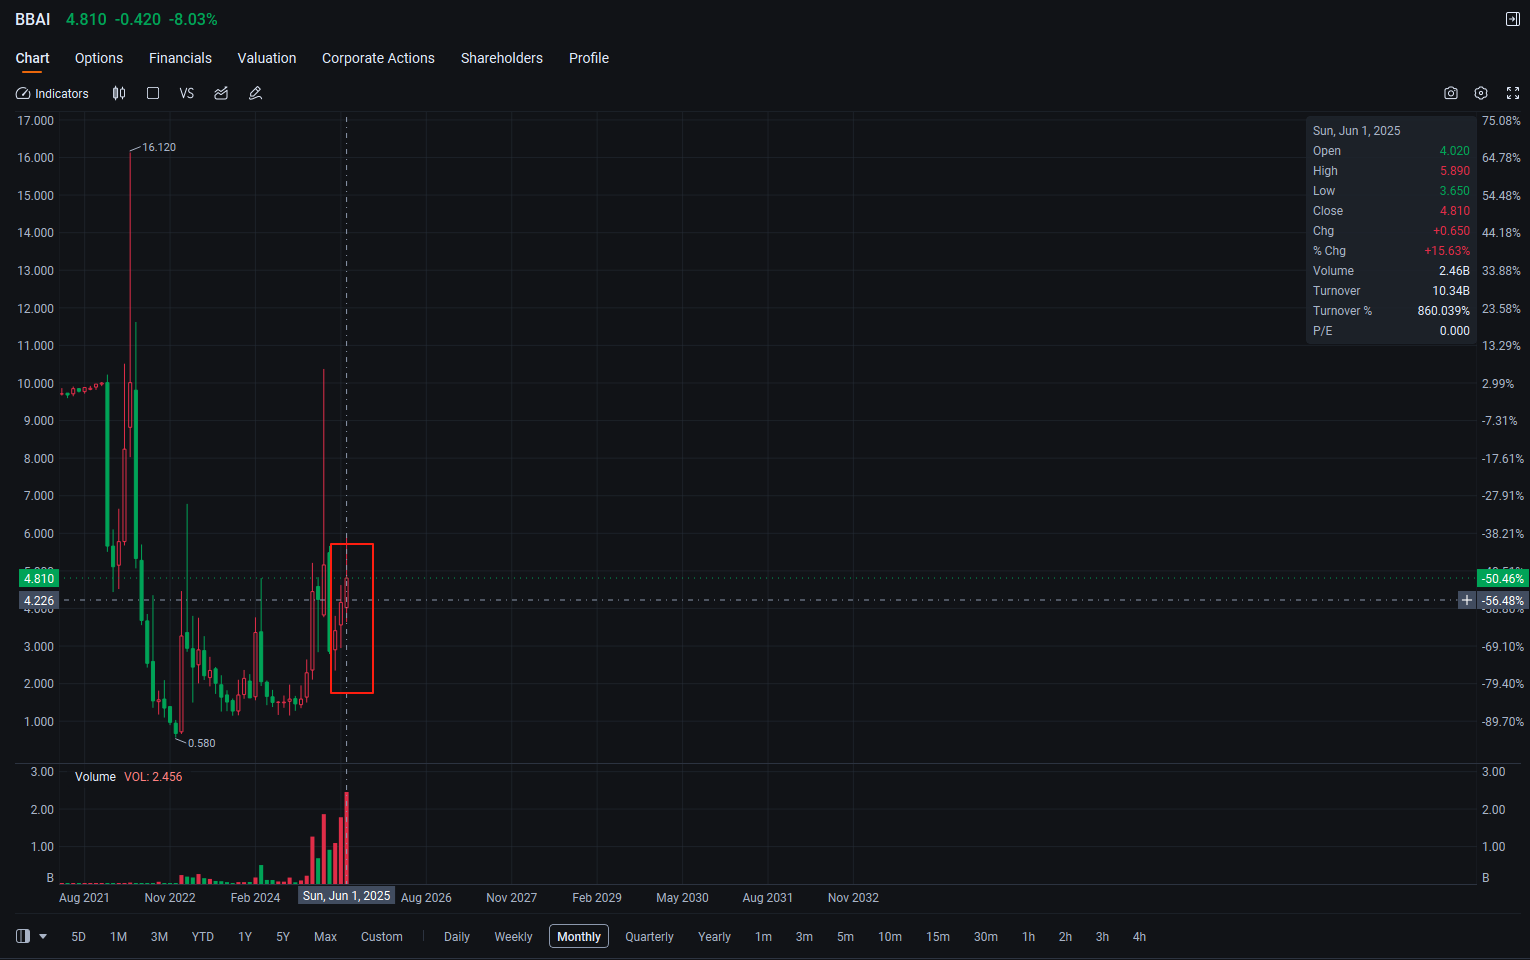This screenshot has height=960, width=1530.
Task: Click the 16.120 high price label
Action: pyautogui.click(x=159, y=147)
